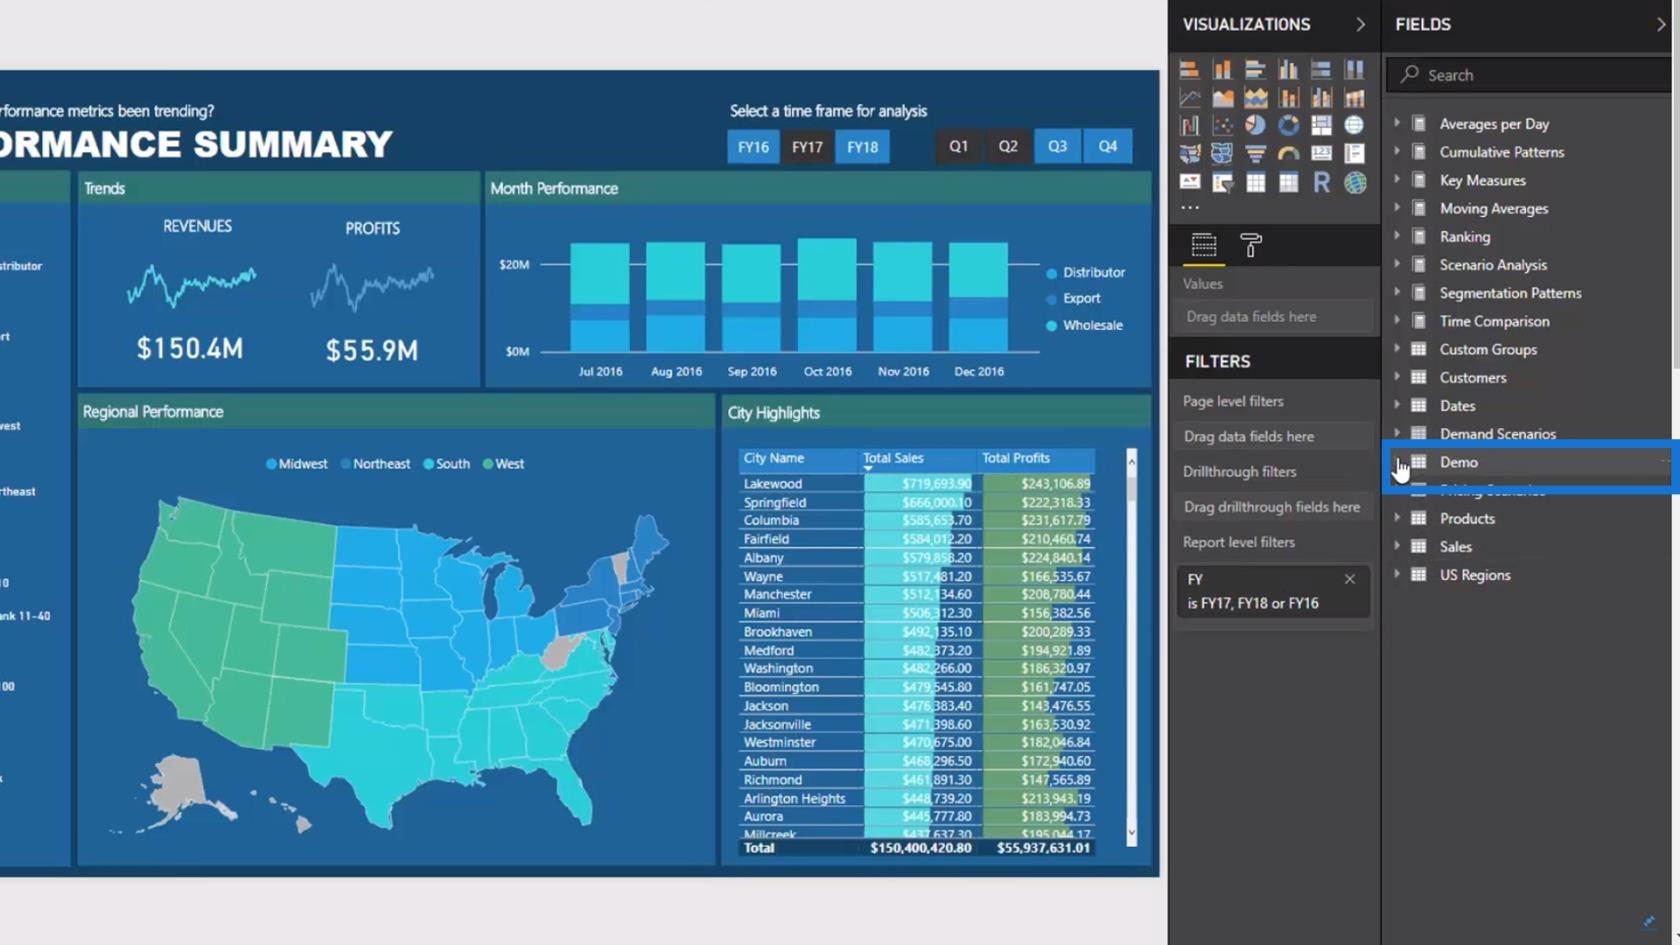Screen dimensions: 1680x945
Task: Expand the Scenario Analysis table
Action: click(1397, 263)
